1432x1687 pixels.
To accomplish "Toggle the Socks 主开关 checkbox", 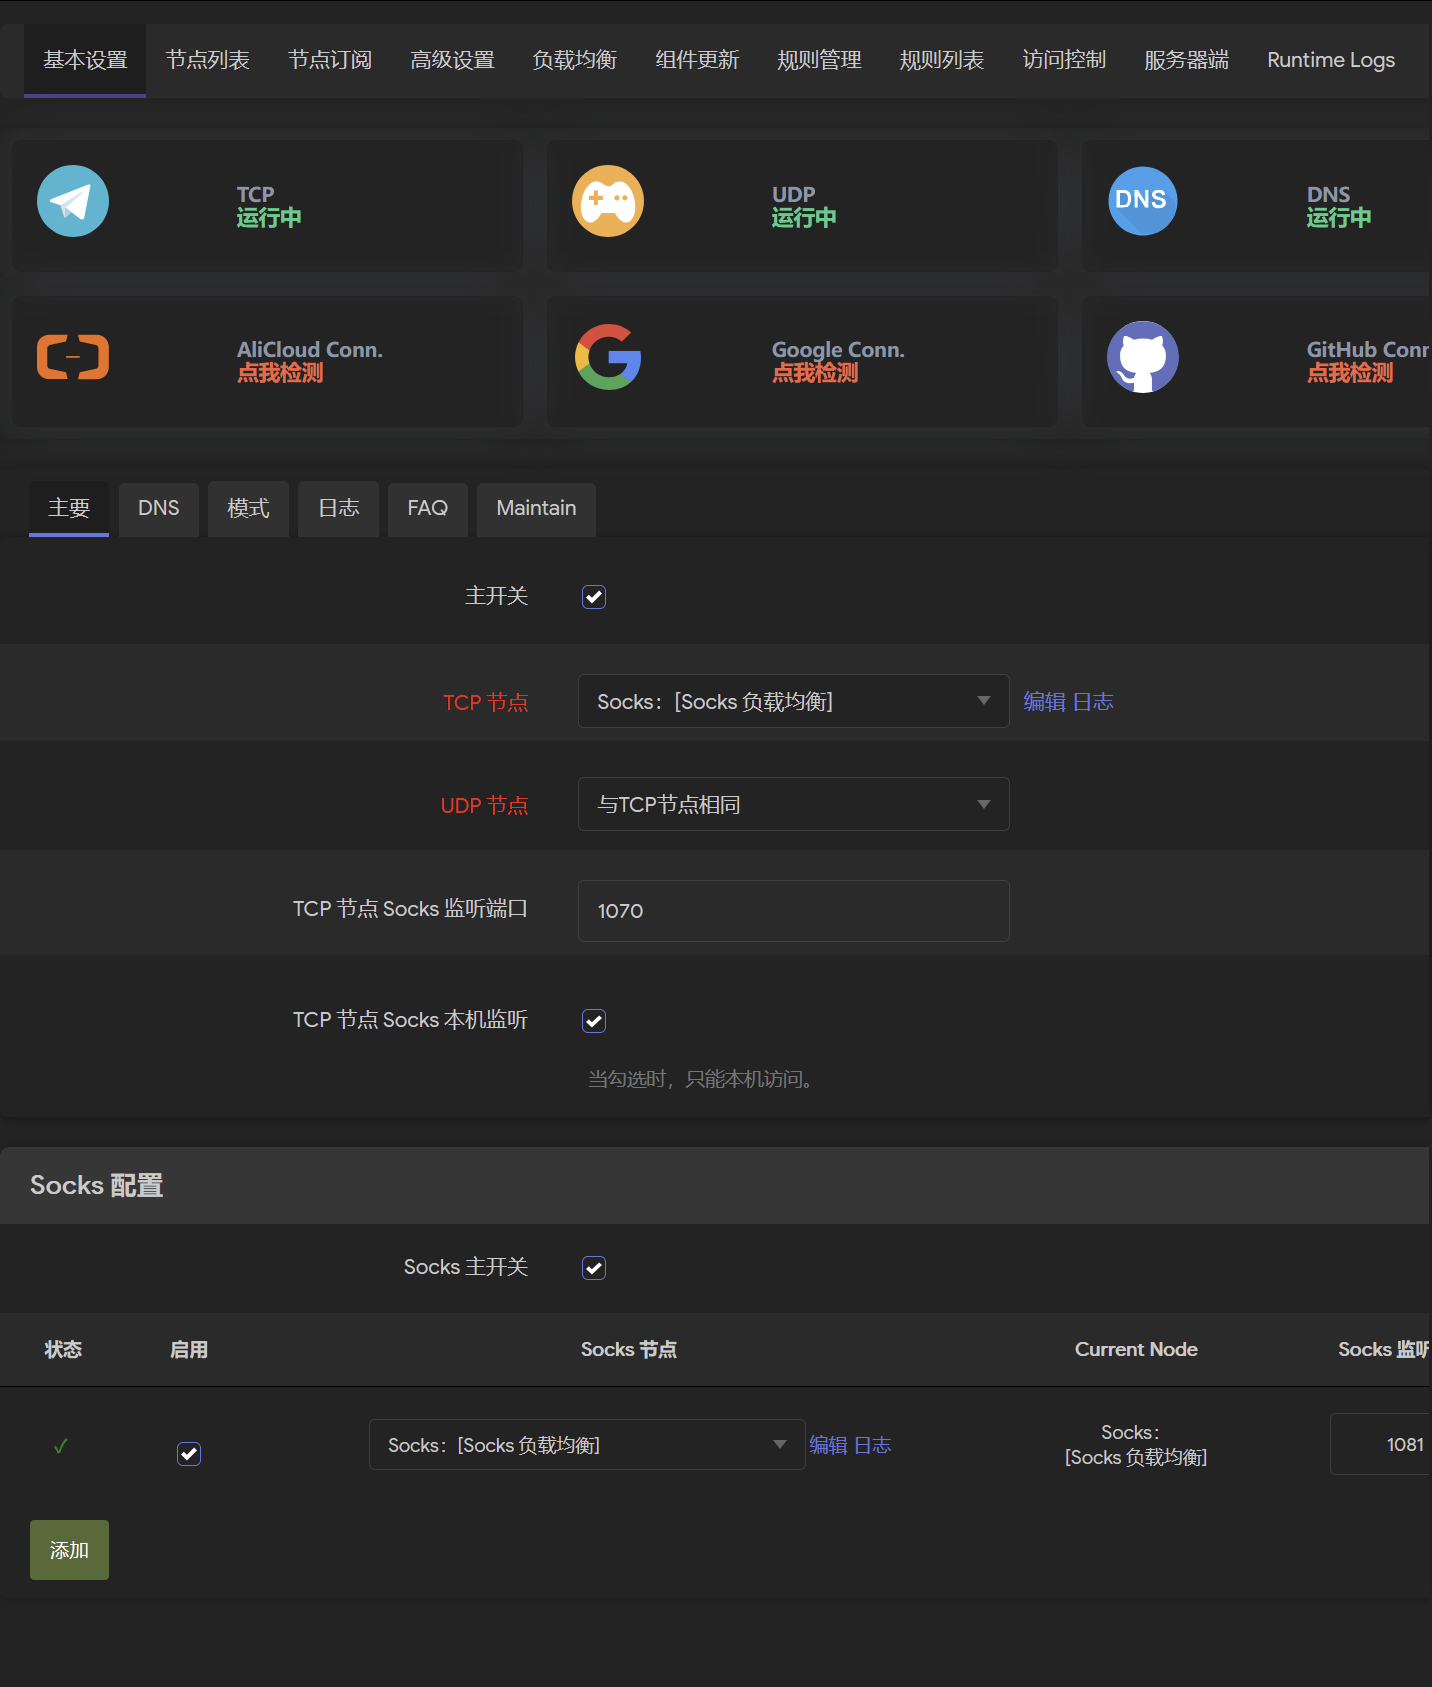I will 594,1268.
